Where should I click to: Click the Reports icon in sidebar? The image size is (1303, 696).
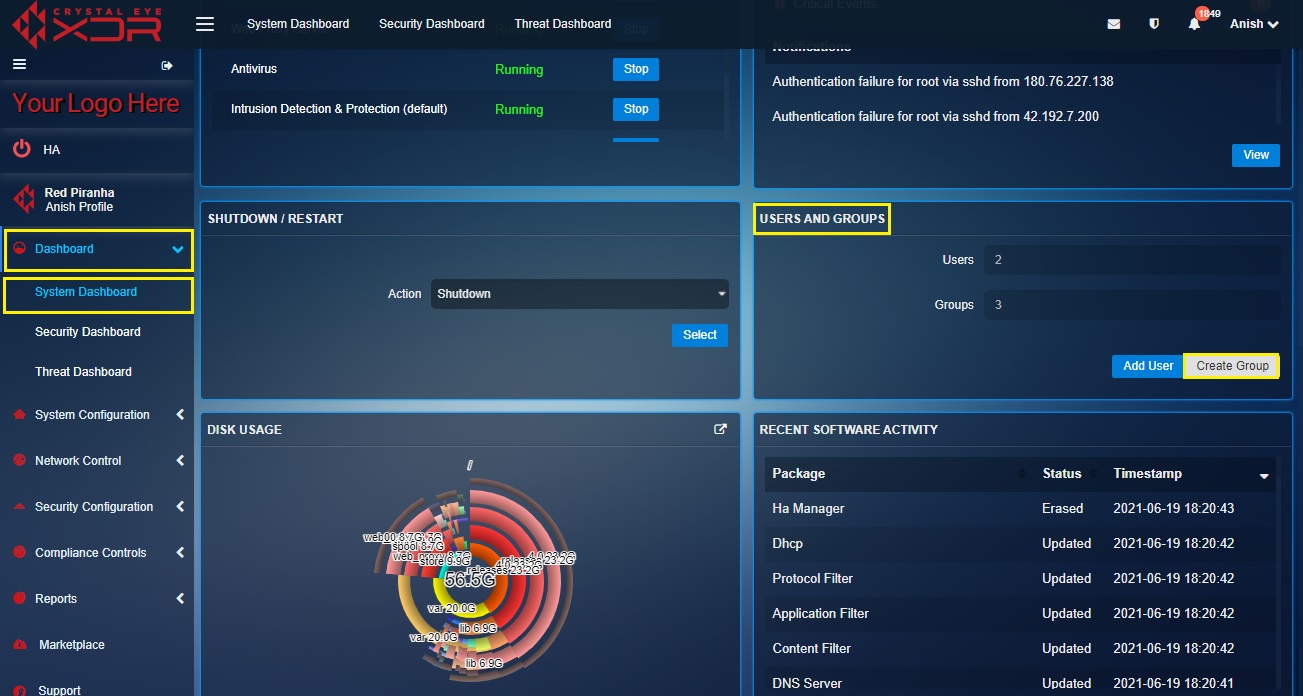(19, 599)
